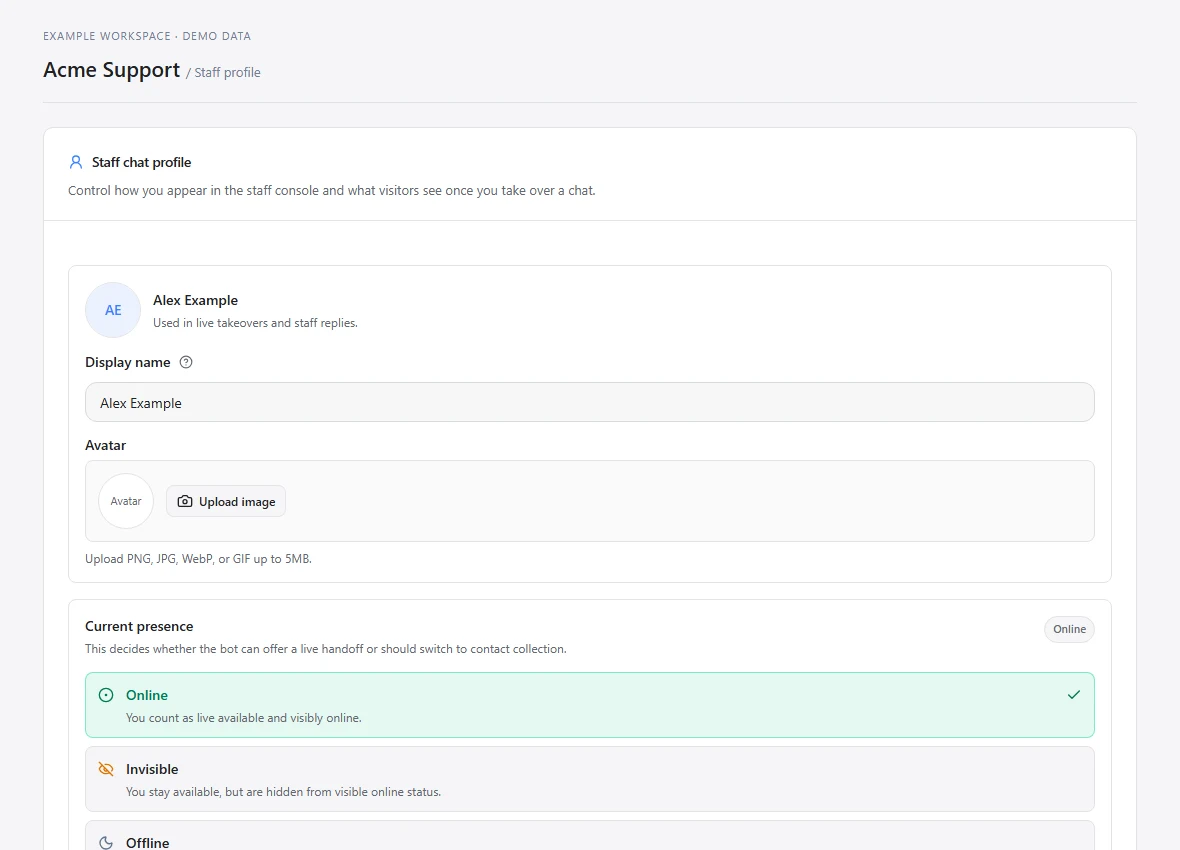Image resolution: width=1180 pixels, height=850 pixels.
Task: Click 'This decides whether the bot can offer' text
Action: [326, 649]
